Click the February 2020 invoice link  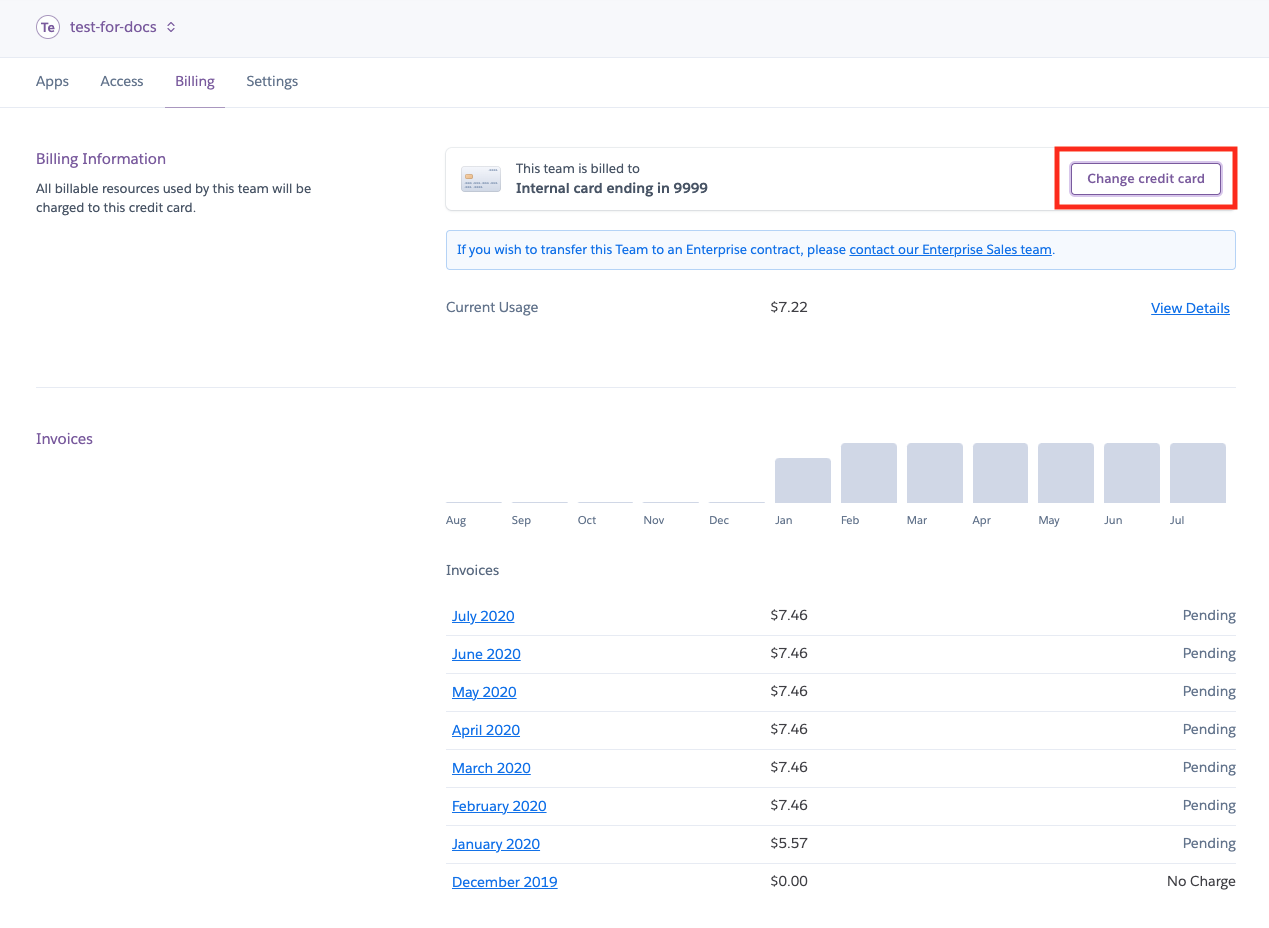coord(499,806)
